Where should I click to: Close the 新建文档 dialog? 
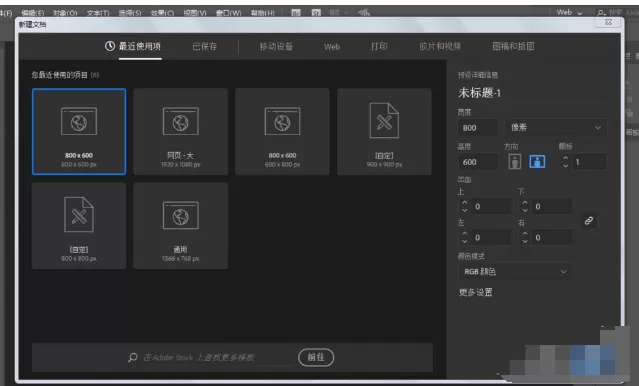click(608, 22)
